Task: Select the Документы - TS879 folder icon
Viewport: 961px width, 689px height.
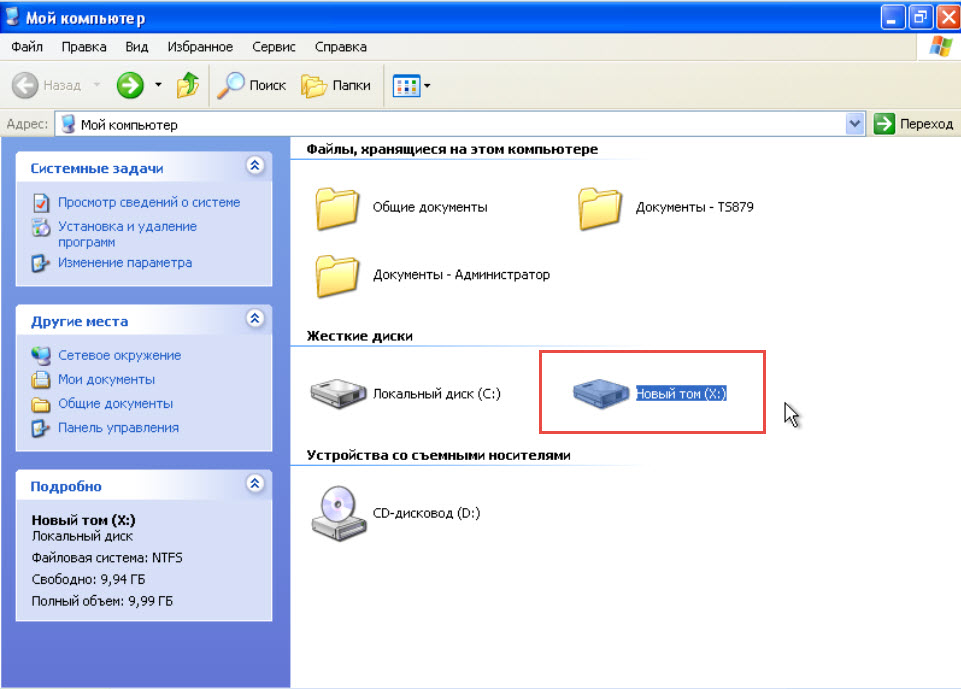Action: point(599,208)
